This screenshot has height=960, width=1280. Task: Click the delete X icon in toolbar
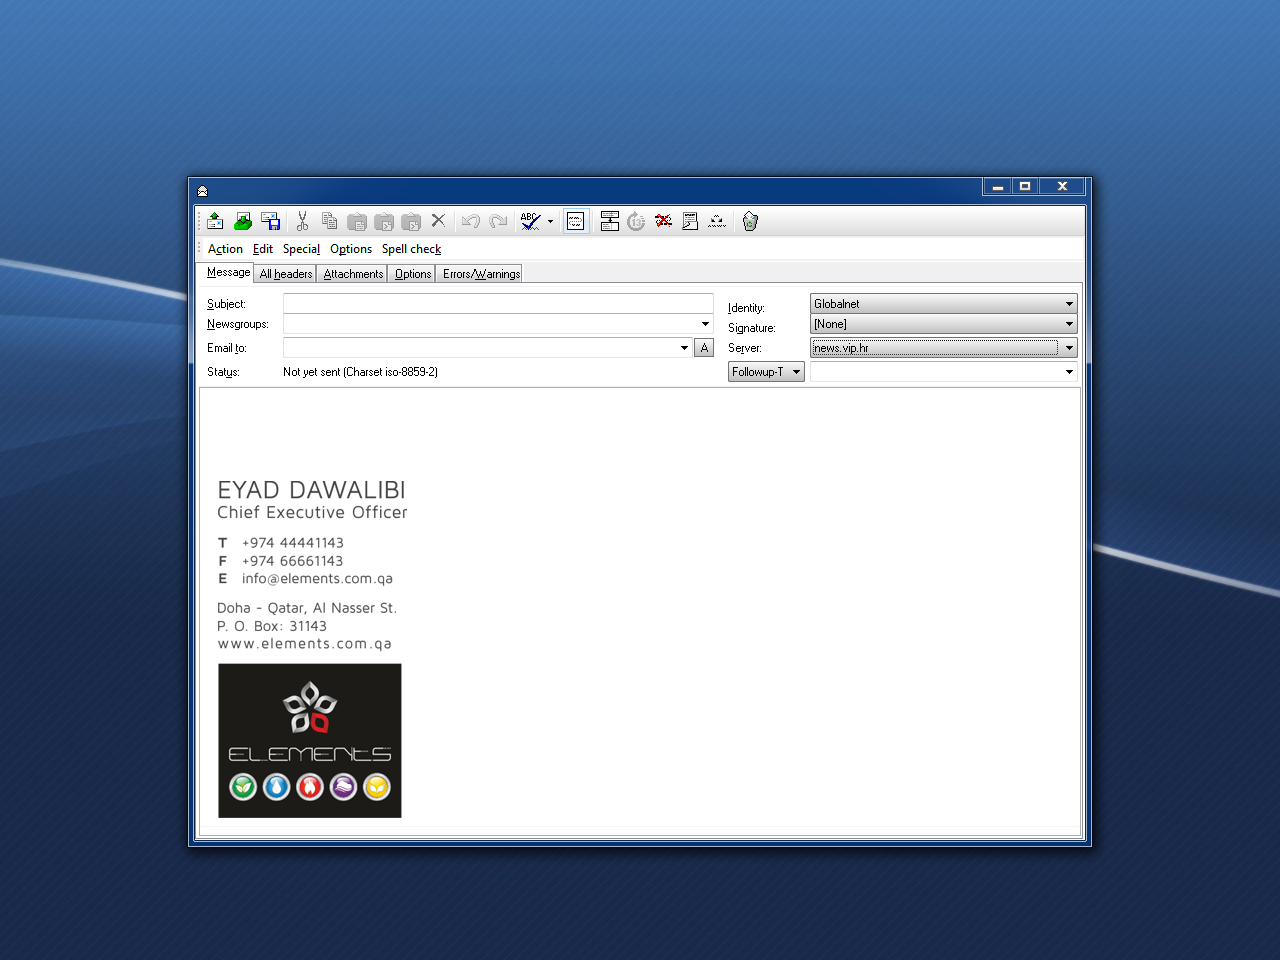[438, 221]
